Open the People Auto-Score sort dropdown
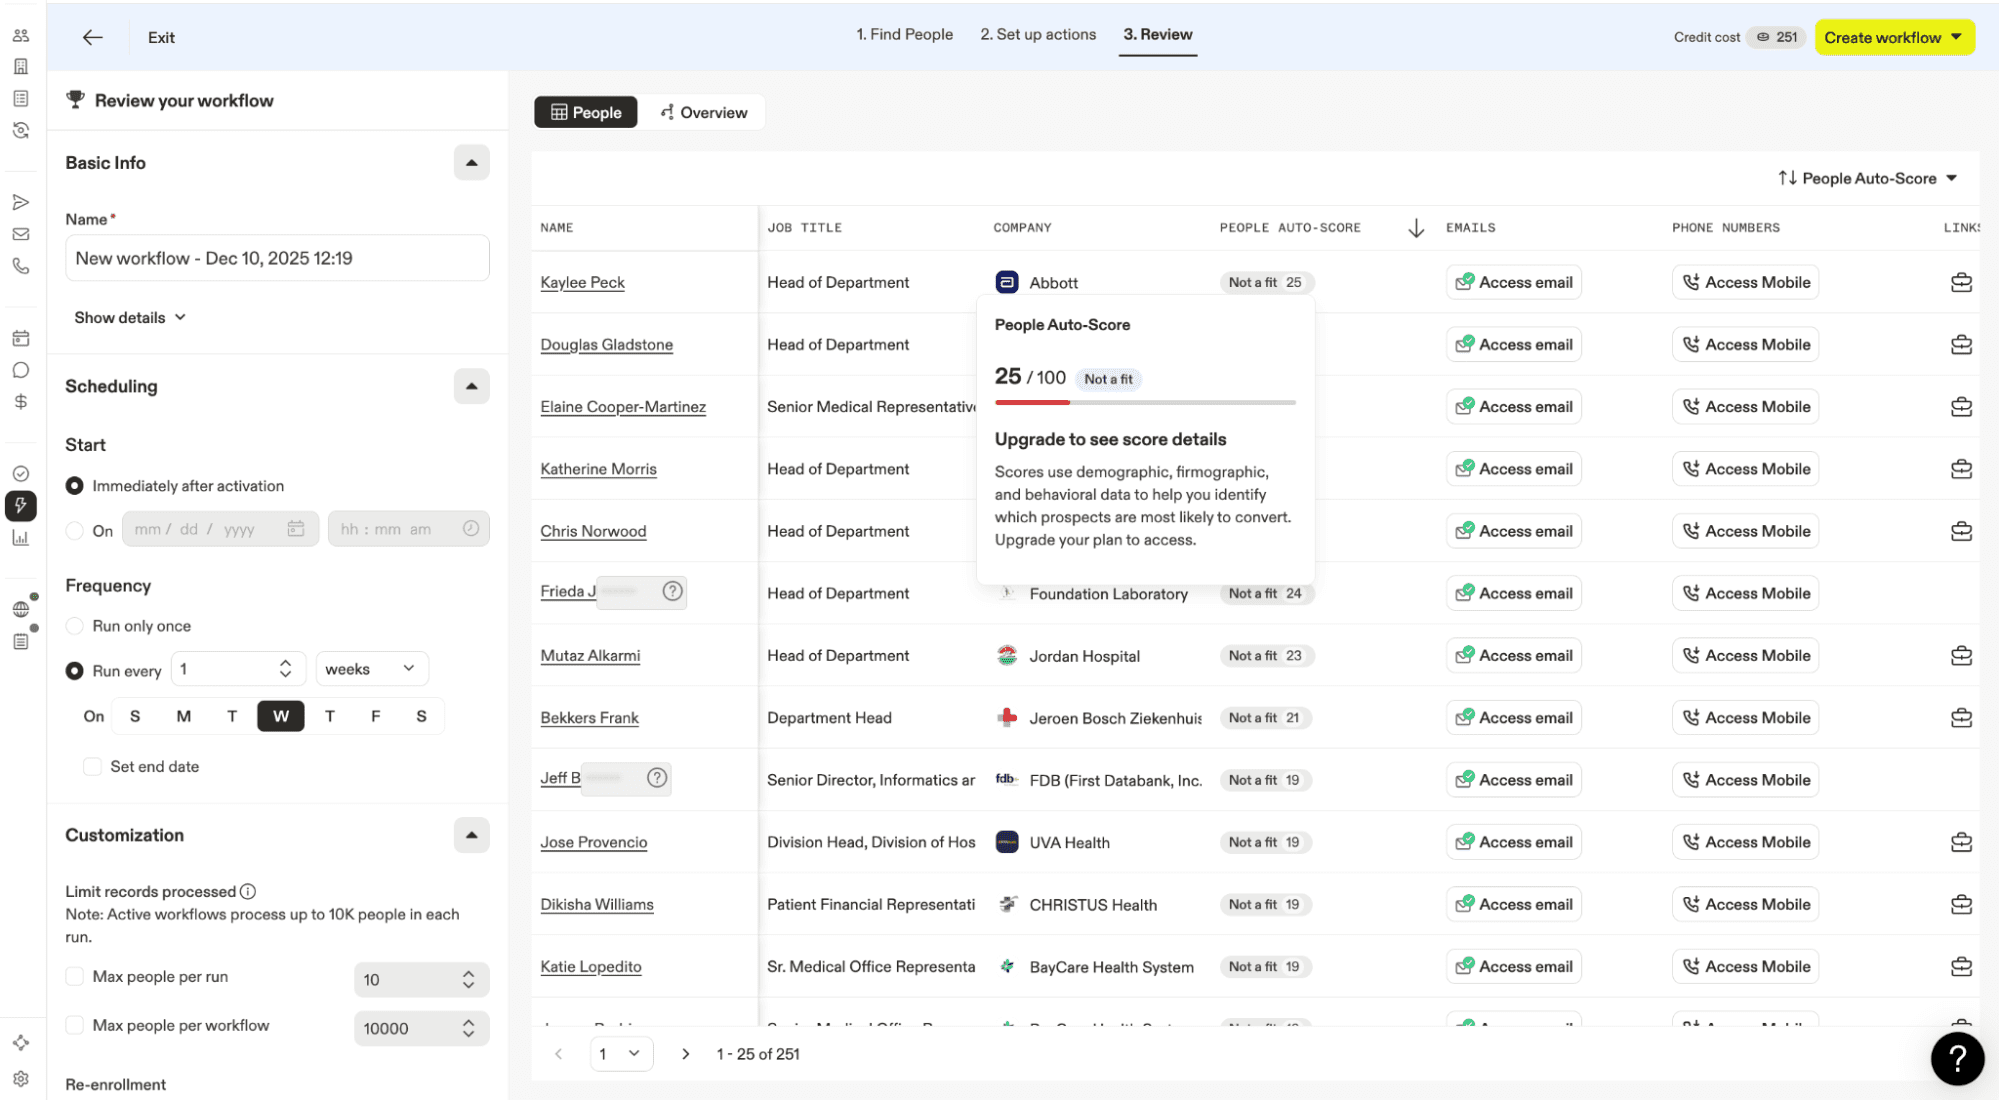The width and height of the screenshot is (1999, 1101). 1867,178
